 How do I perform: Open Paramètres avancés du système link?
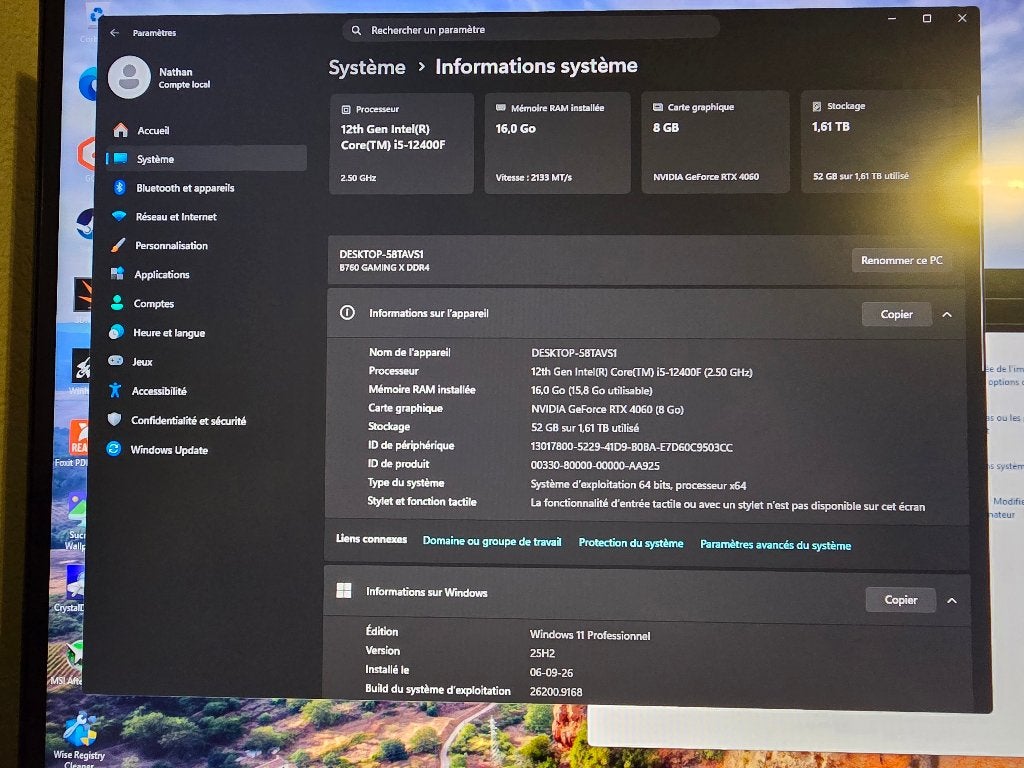[x=775, y=545]
